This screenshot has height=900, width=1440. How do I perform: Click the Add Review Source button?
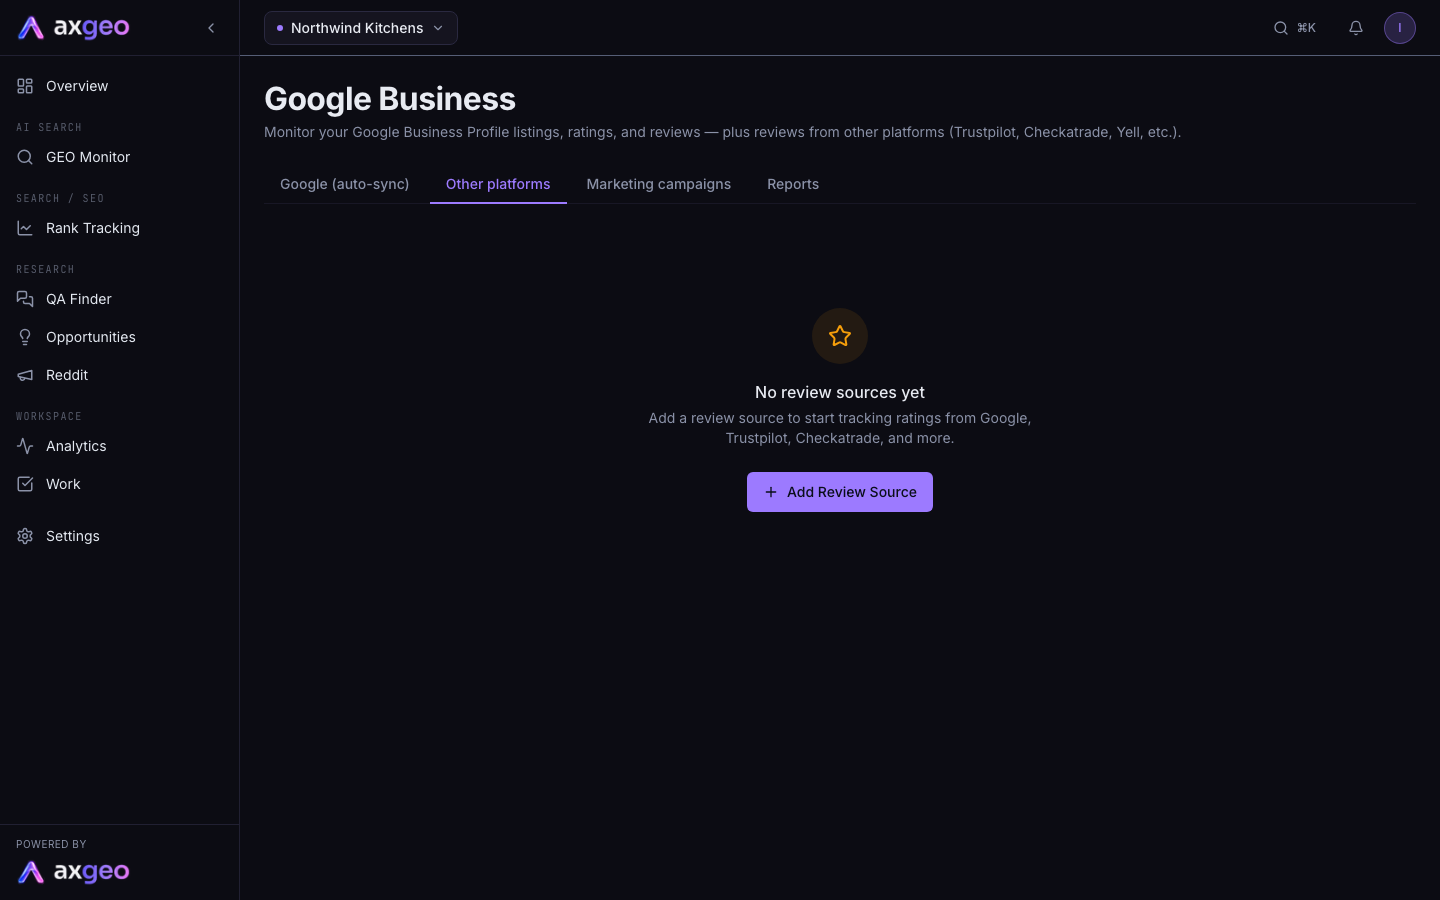tap(840, 492)
